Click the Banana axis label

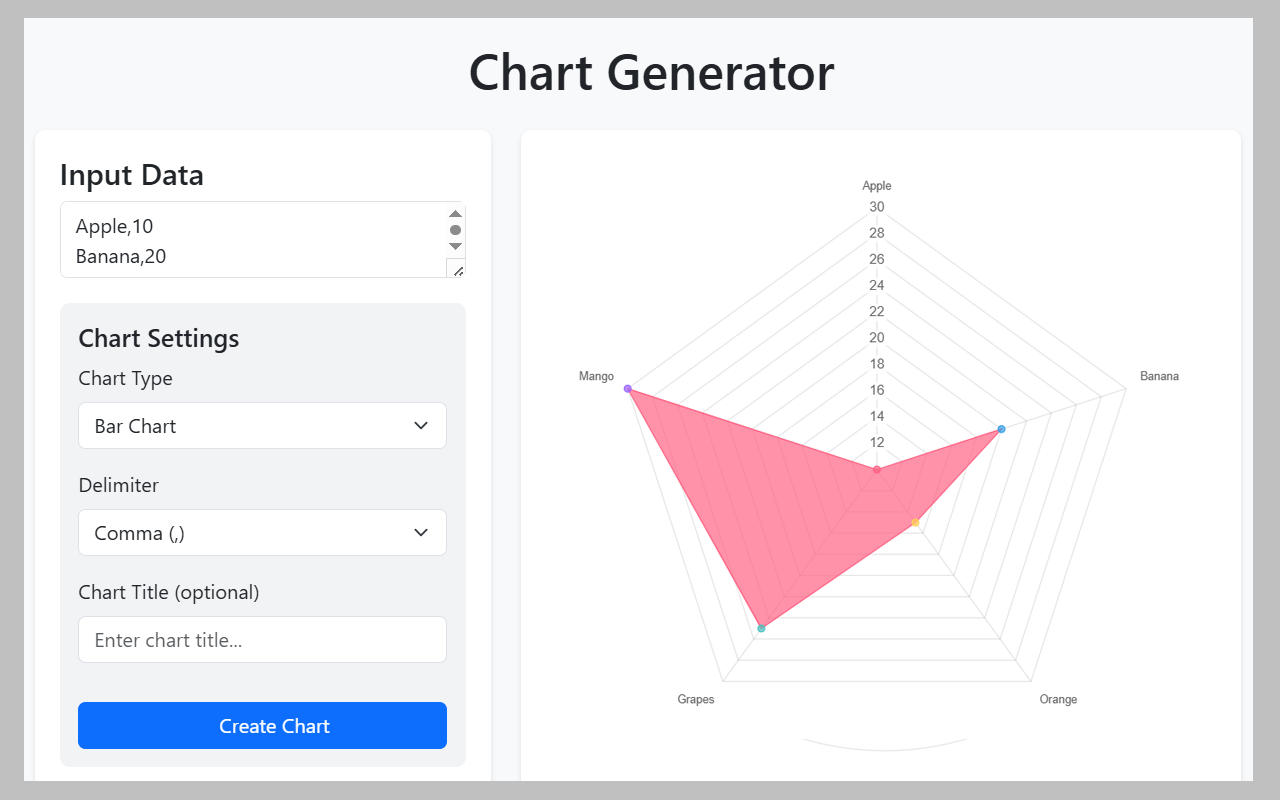[x=1159, y=377]
